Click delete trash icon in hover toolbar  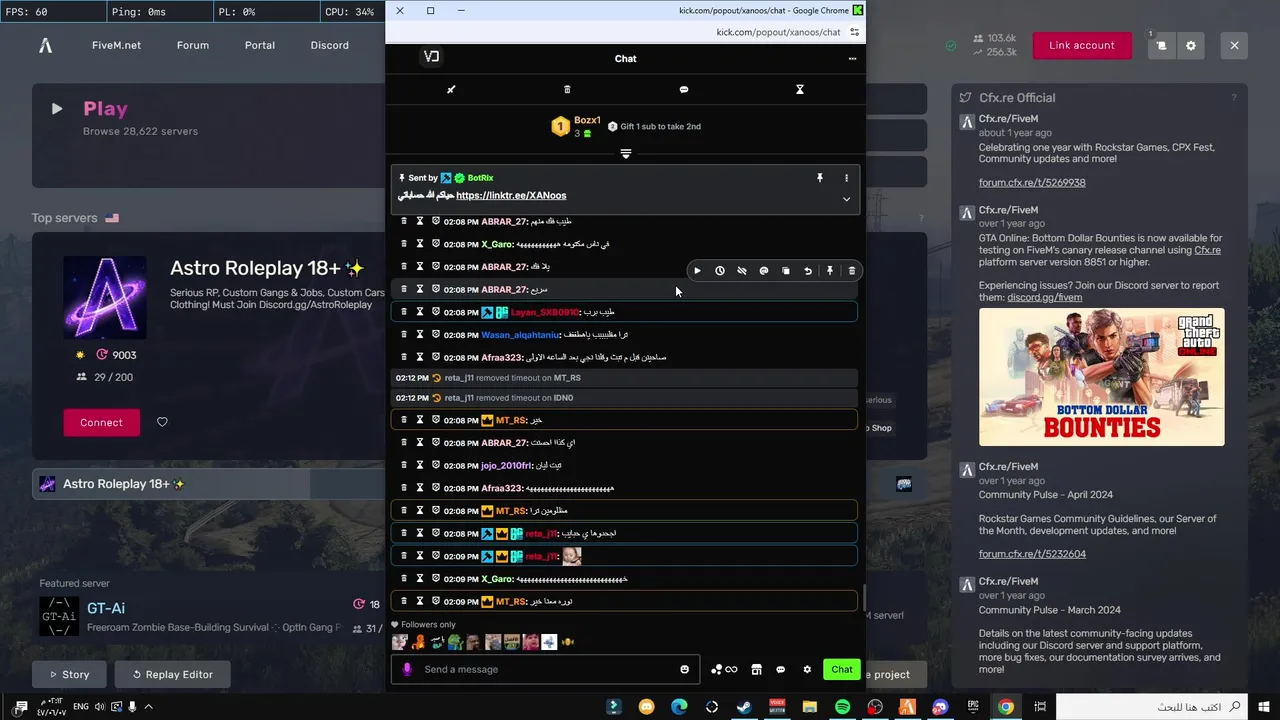(x=852, y=271)
